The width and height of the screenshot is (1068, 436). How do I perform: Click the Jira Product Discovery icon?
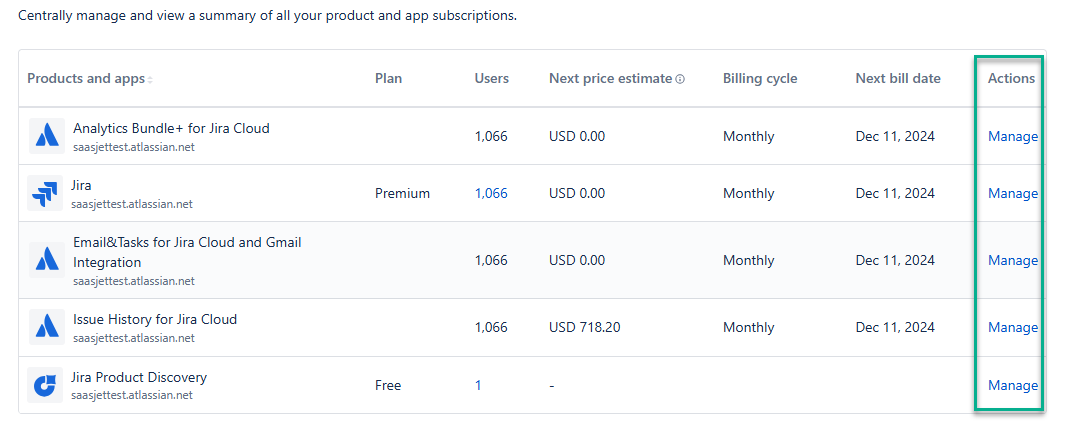45,385
